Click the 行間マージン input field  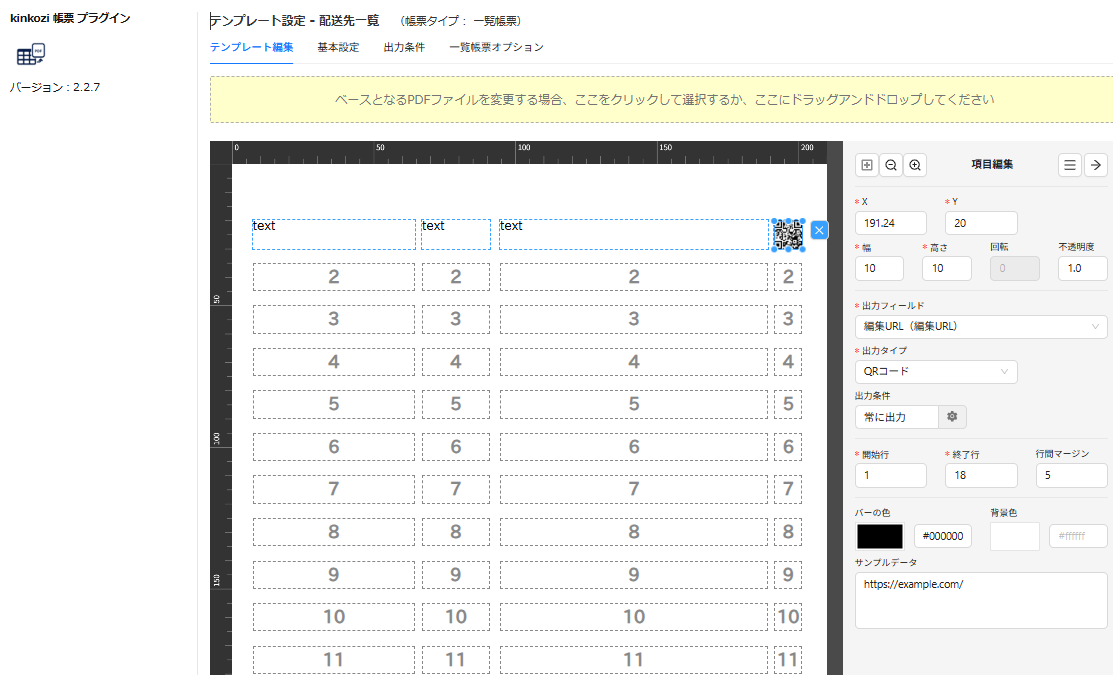click(1071, 476)
